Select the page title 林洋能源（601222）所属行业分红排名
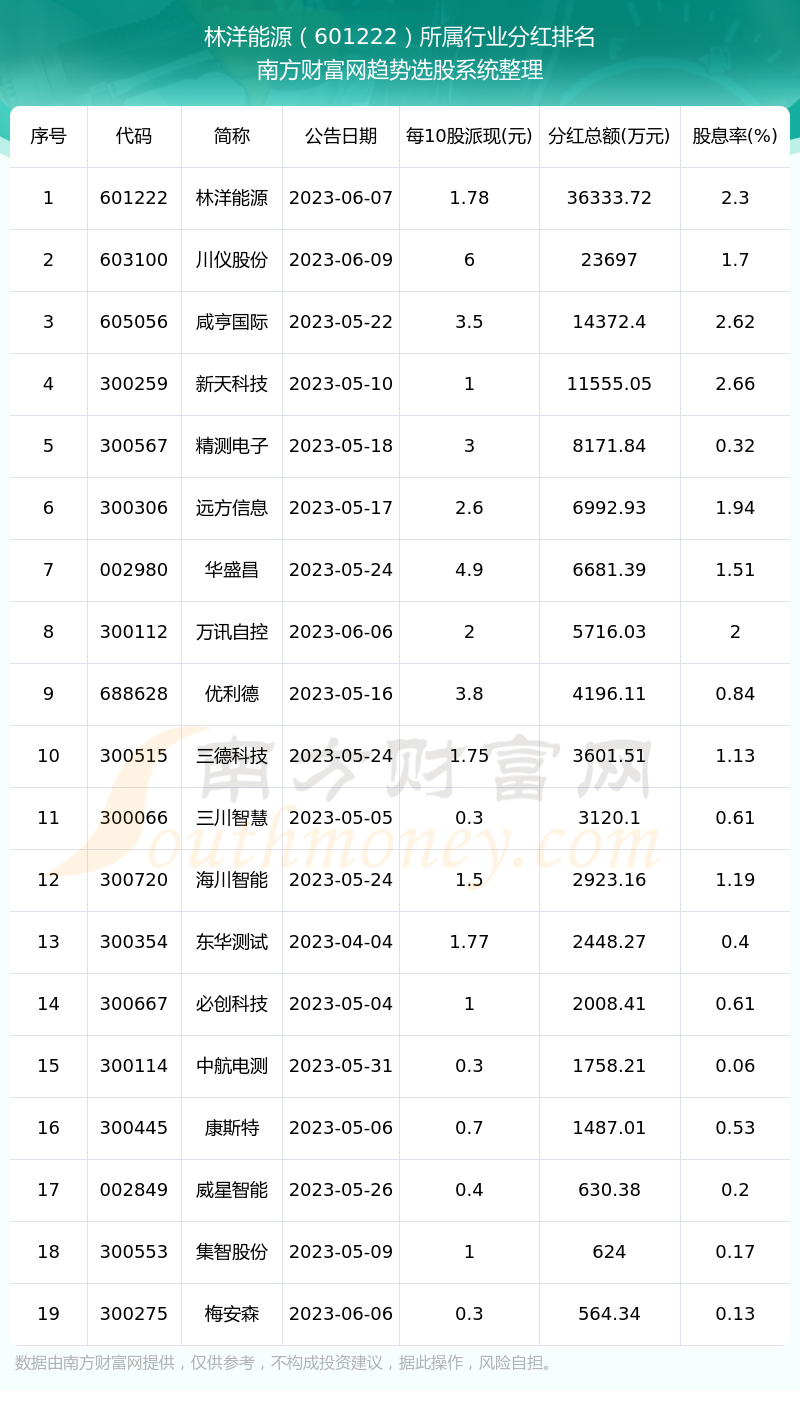This screenshot has width=800, height=1412. 400,37
